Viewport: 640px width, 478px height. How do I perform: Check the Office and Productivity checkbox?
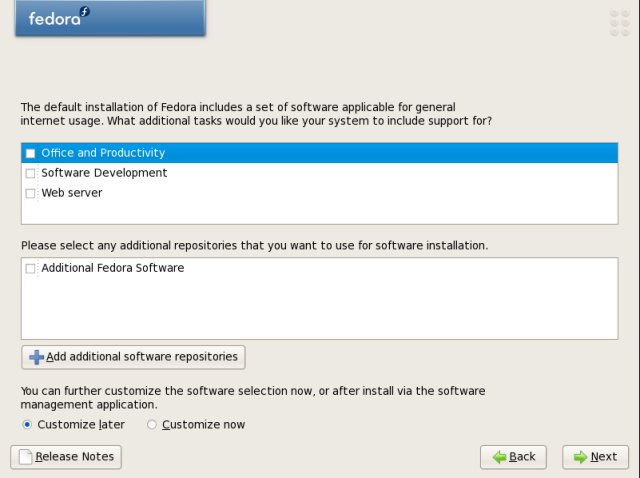tap(30, 153)
